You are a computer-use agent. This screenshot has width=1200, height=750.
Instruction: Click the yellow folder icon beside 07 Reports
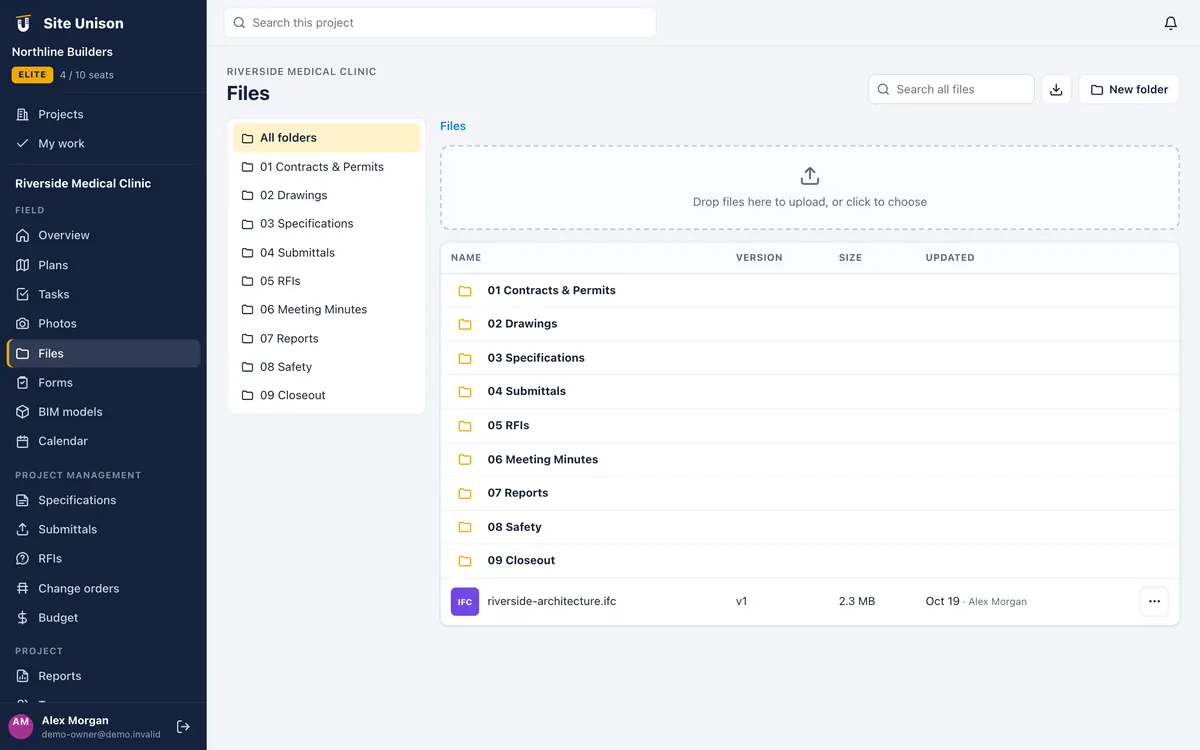465,493
